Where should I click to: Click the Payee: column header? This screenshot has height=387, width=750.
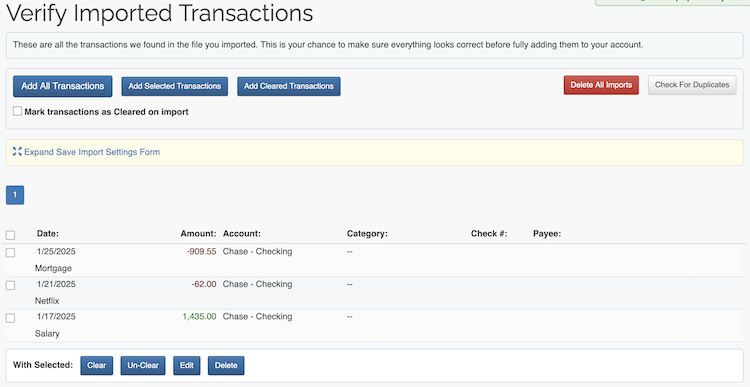point(547,234)
